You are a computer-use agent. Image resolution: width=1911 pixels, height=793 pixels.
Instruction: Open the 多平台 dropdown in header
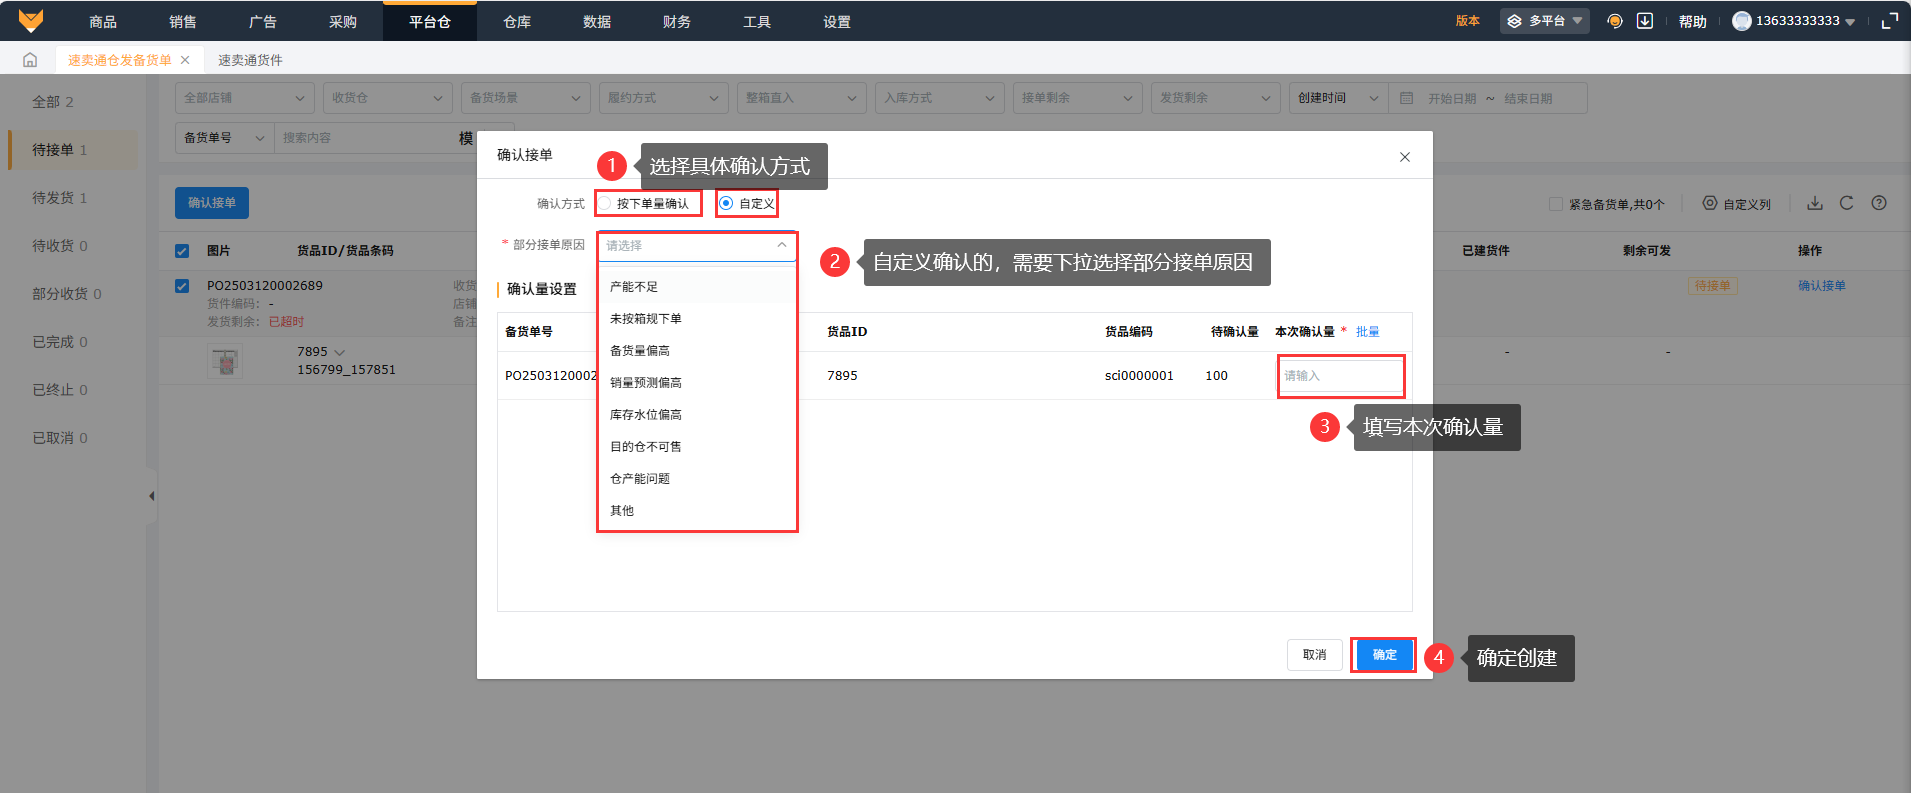1545,21
